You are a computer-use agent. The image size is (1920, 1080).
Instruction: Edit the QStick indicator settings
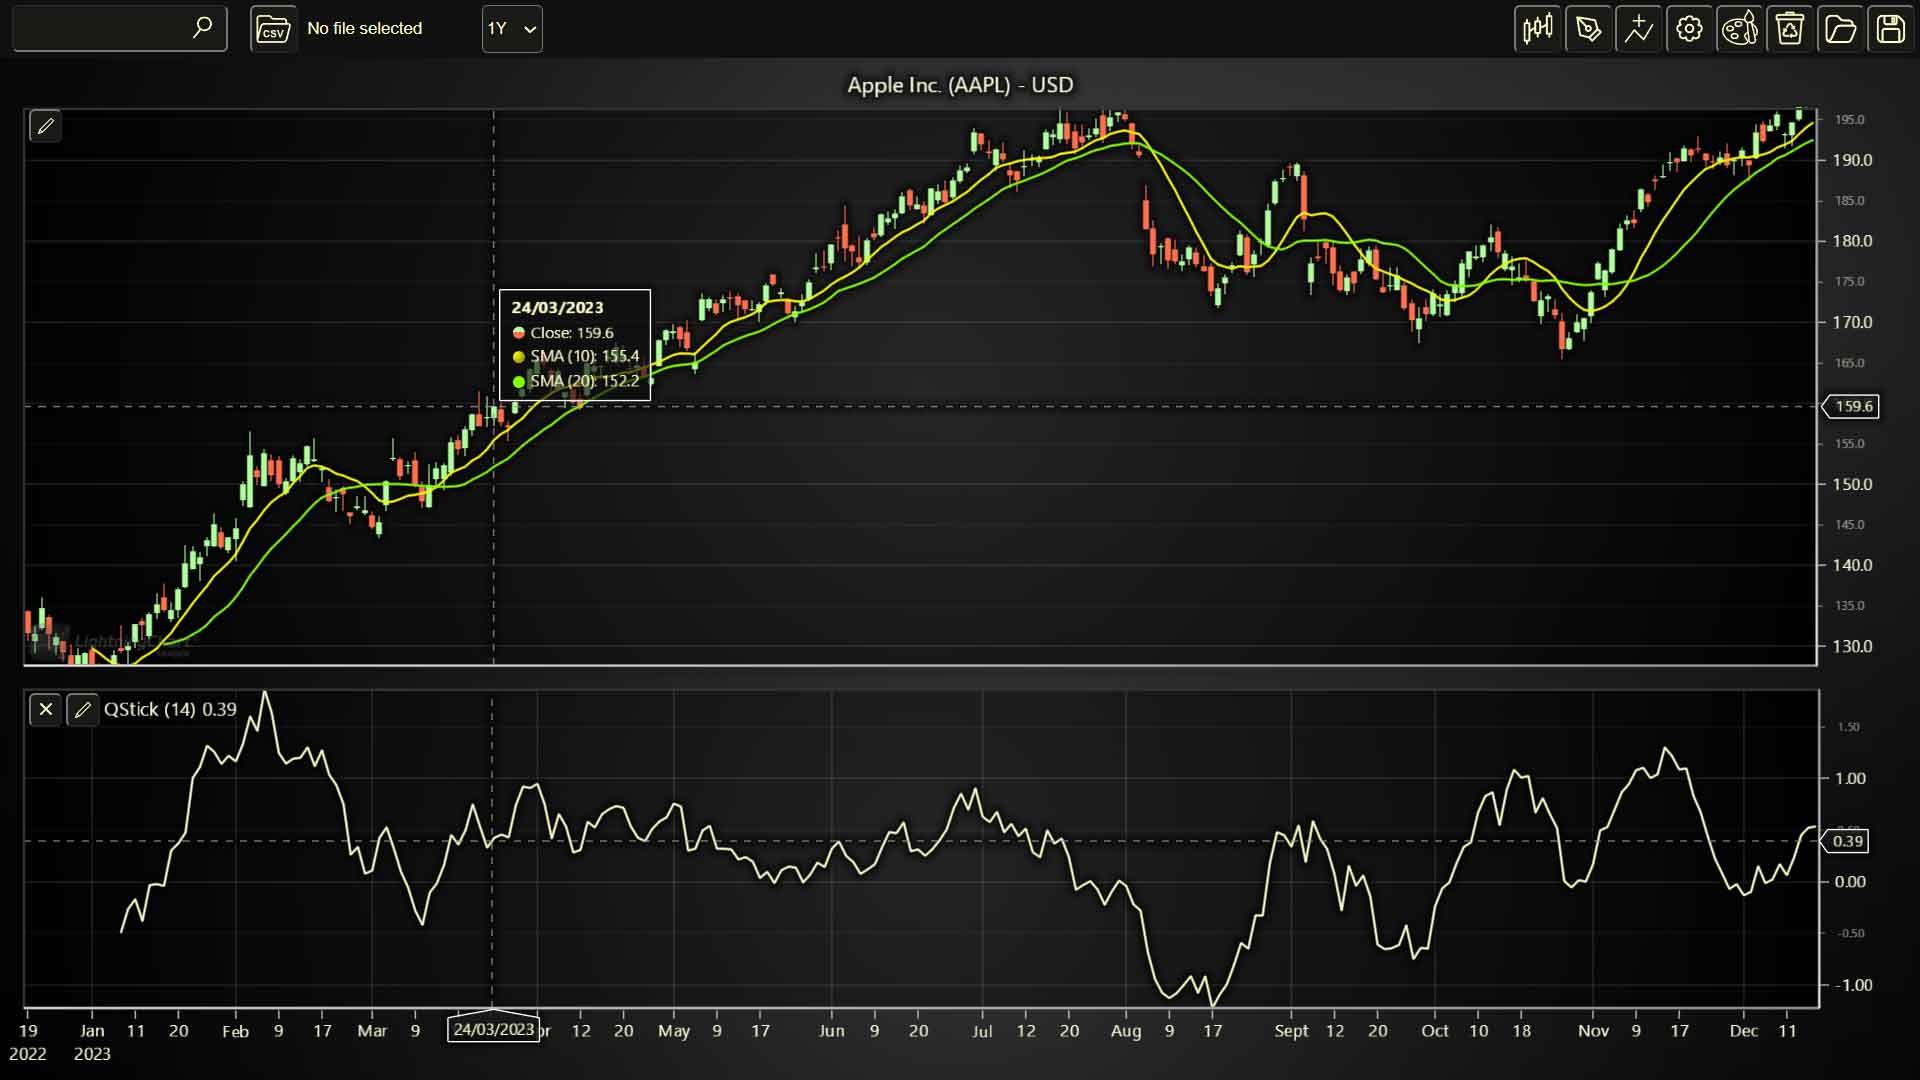(83, 710)
